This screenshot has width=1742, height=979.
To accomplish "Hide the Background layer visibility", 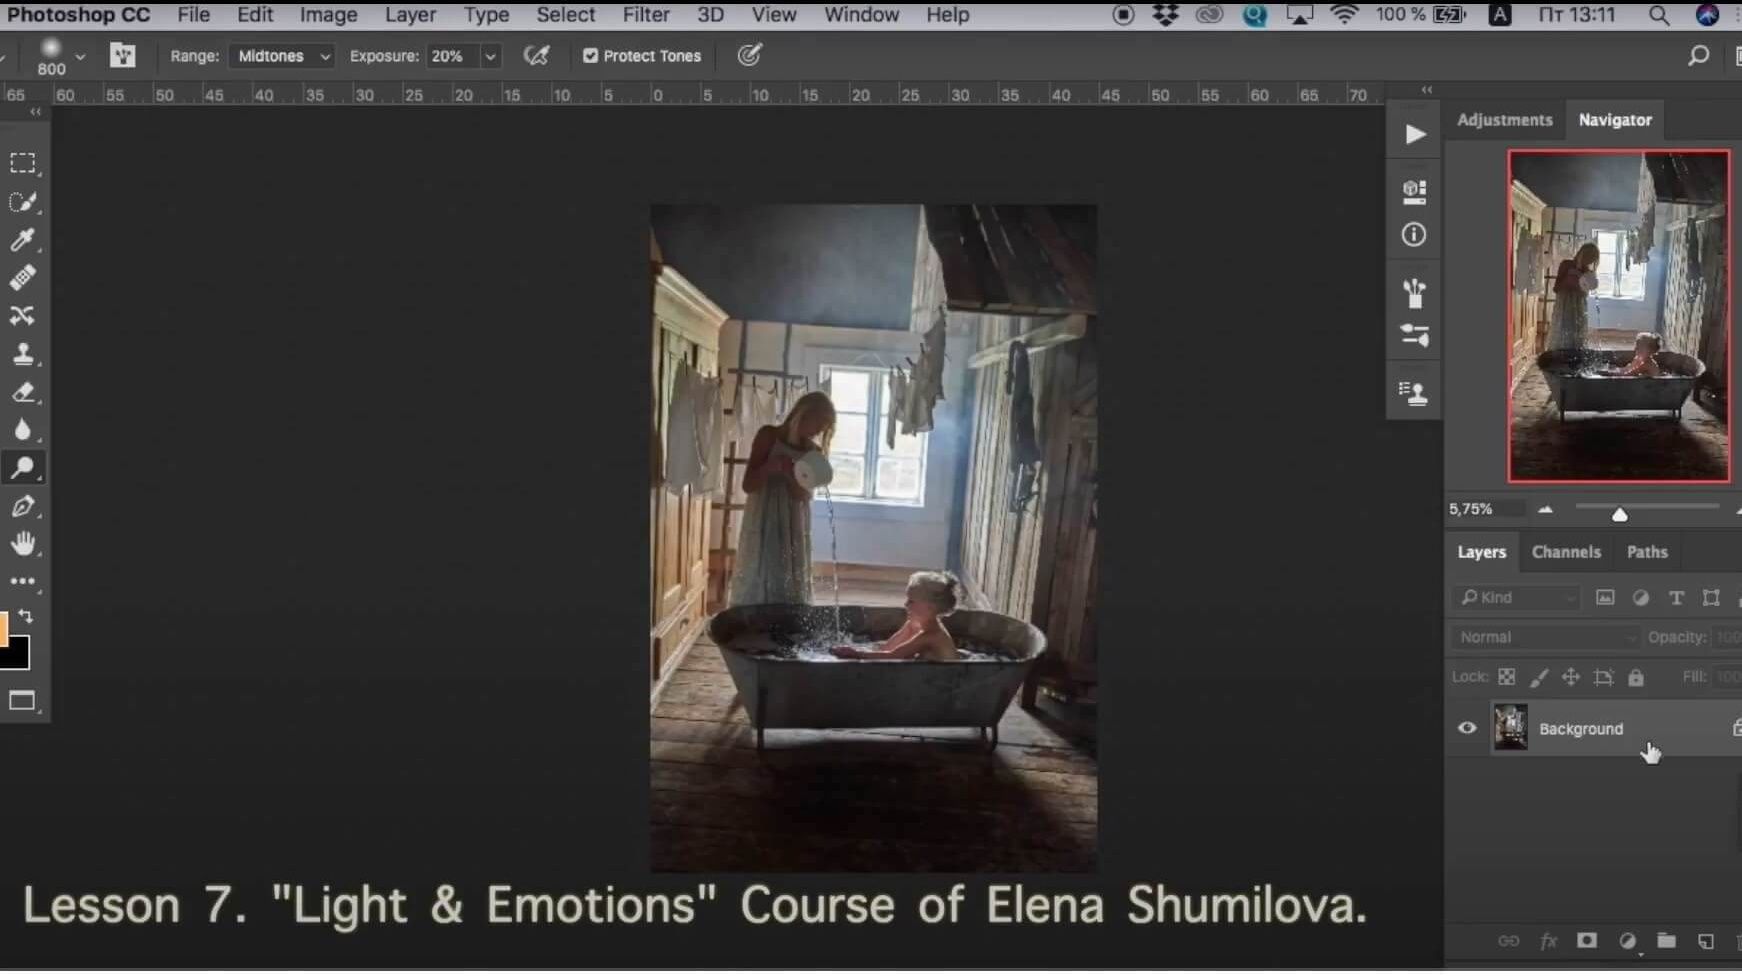I will 1467,728.
